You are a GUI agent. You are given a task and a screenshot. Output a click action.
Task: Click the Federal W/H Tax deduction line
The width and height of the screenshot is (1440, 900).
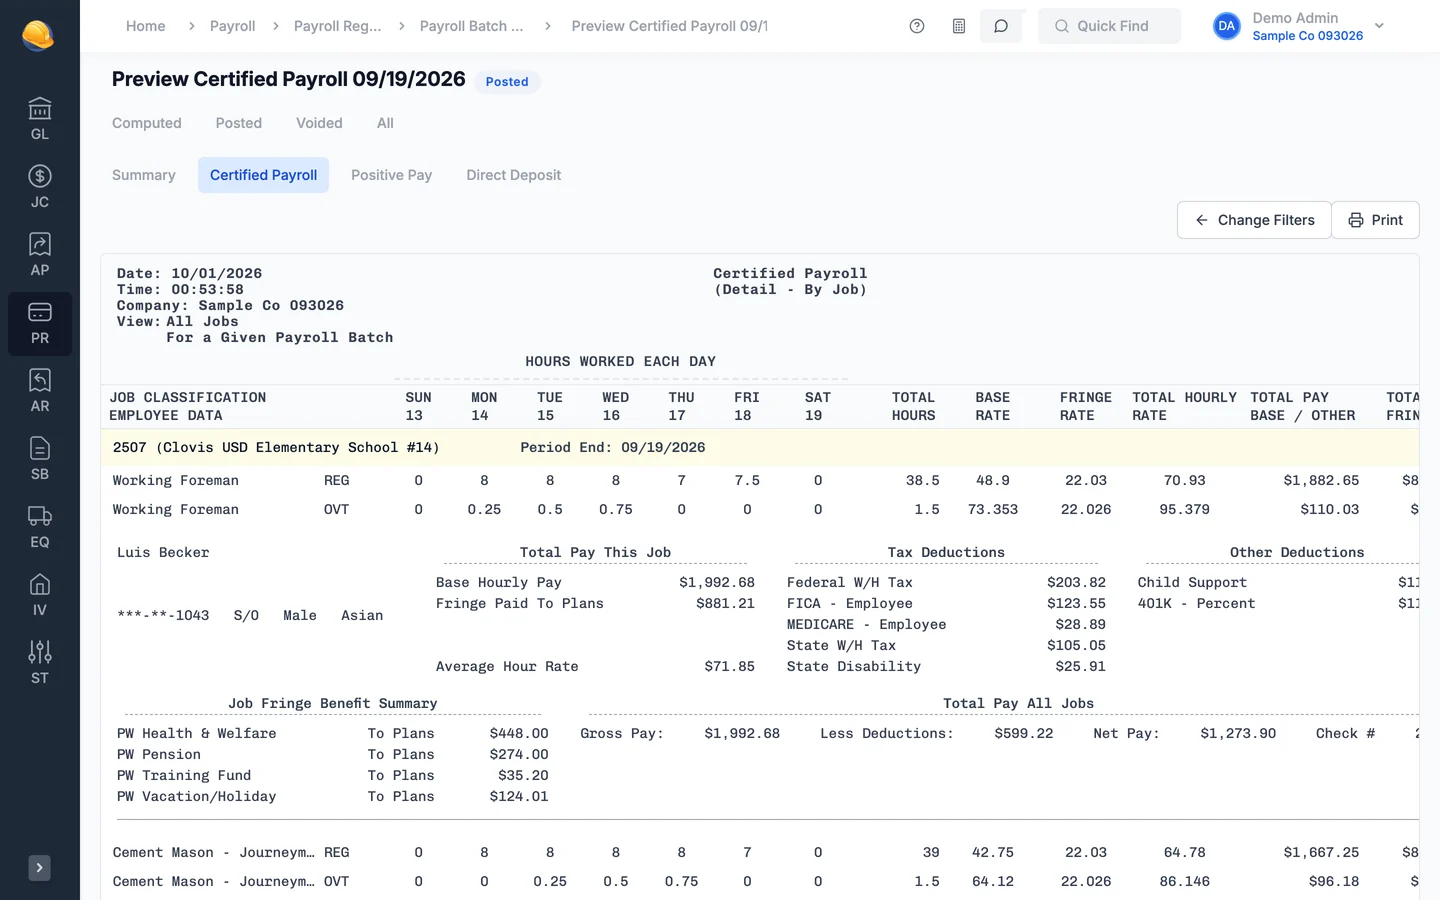coord(946,582)
